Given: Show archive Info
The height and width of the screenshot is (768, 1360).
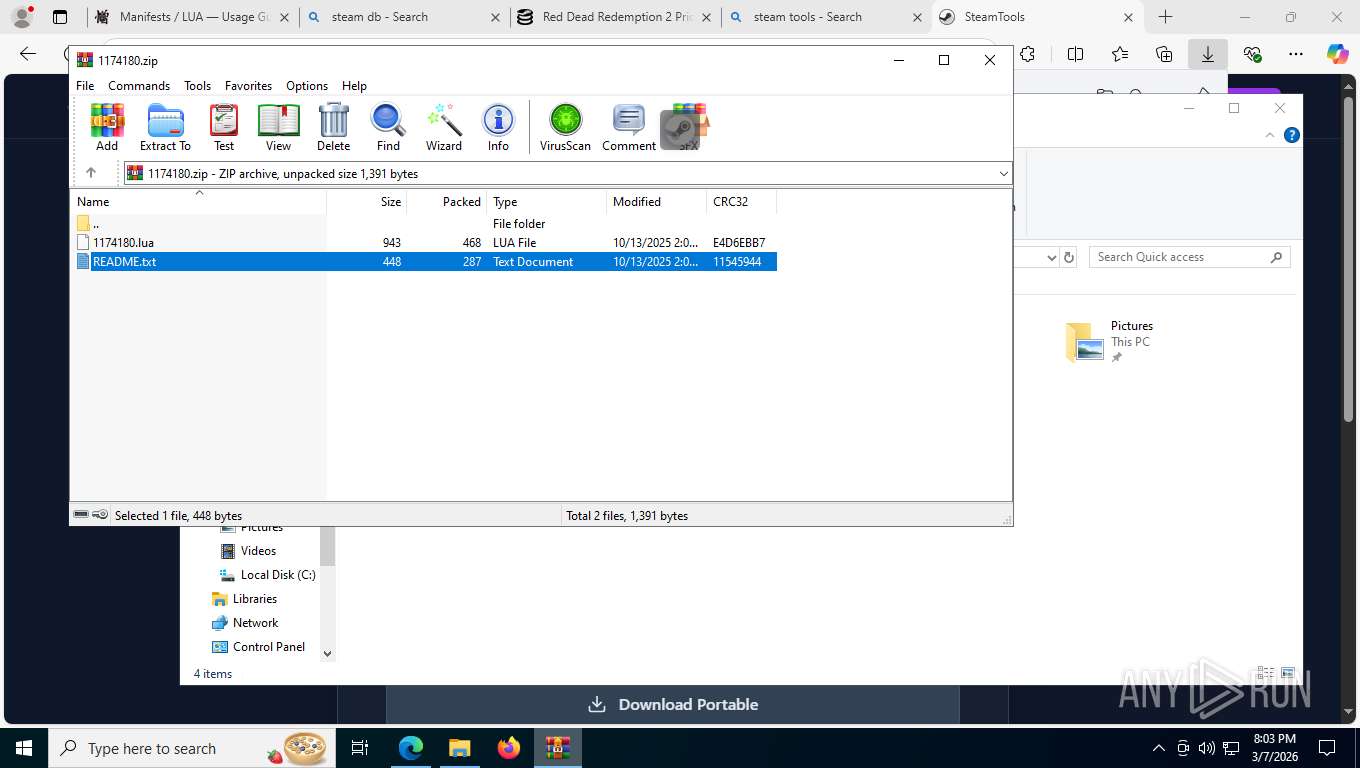Looking at the screenshot, I should click(x=498, y=127).
